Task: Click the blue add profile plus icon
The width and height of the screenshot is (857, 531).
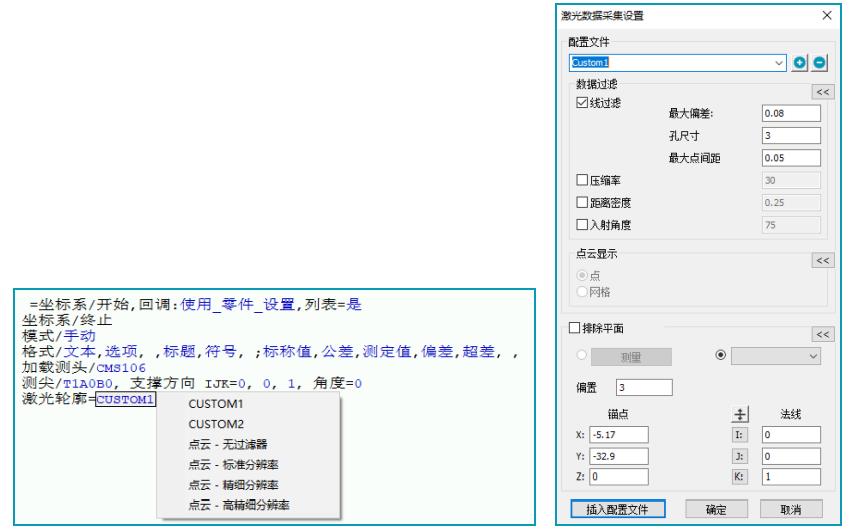Action: point(801,62)
